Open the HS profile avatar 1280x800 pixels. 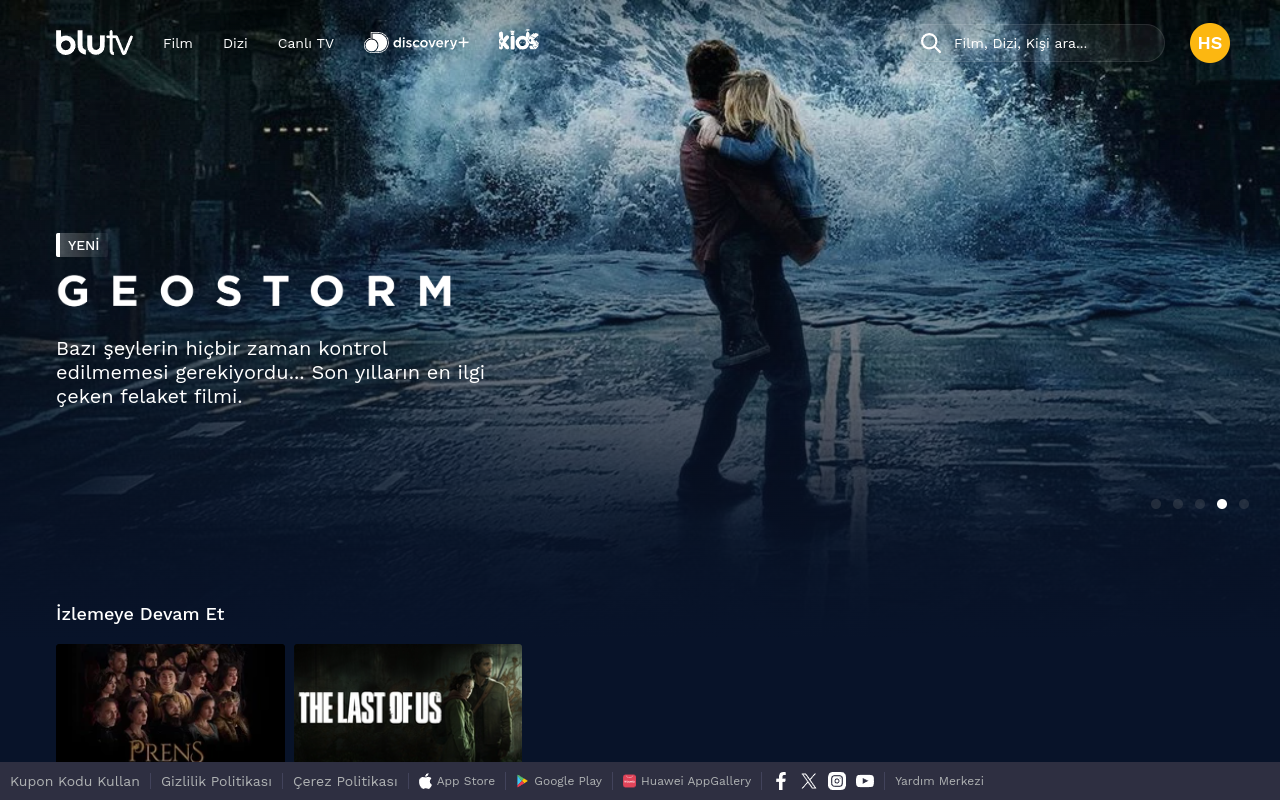(x=1210, y=43)
